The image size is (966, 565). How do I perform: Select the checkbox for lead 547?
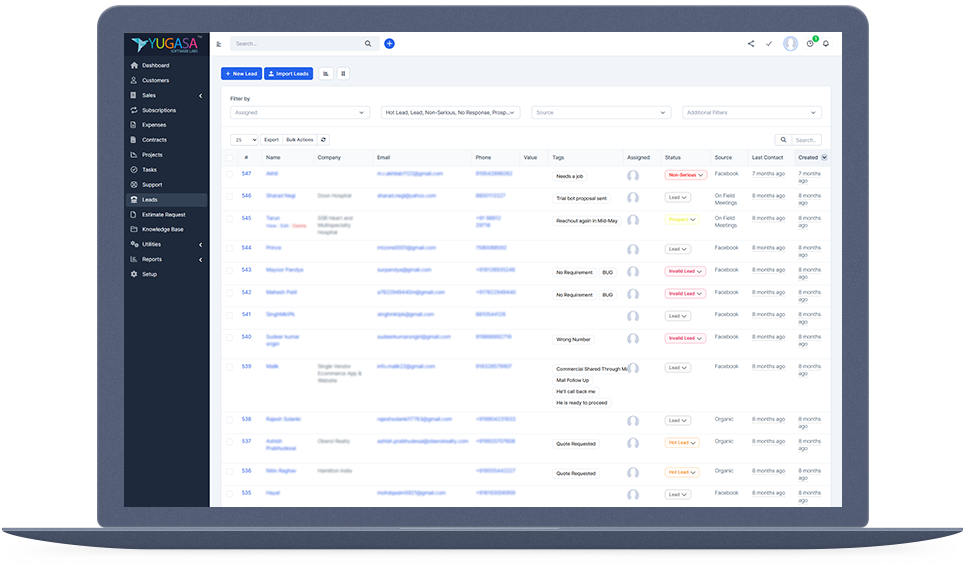tap(229, 175)
